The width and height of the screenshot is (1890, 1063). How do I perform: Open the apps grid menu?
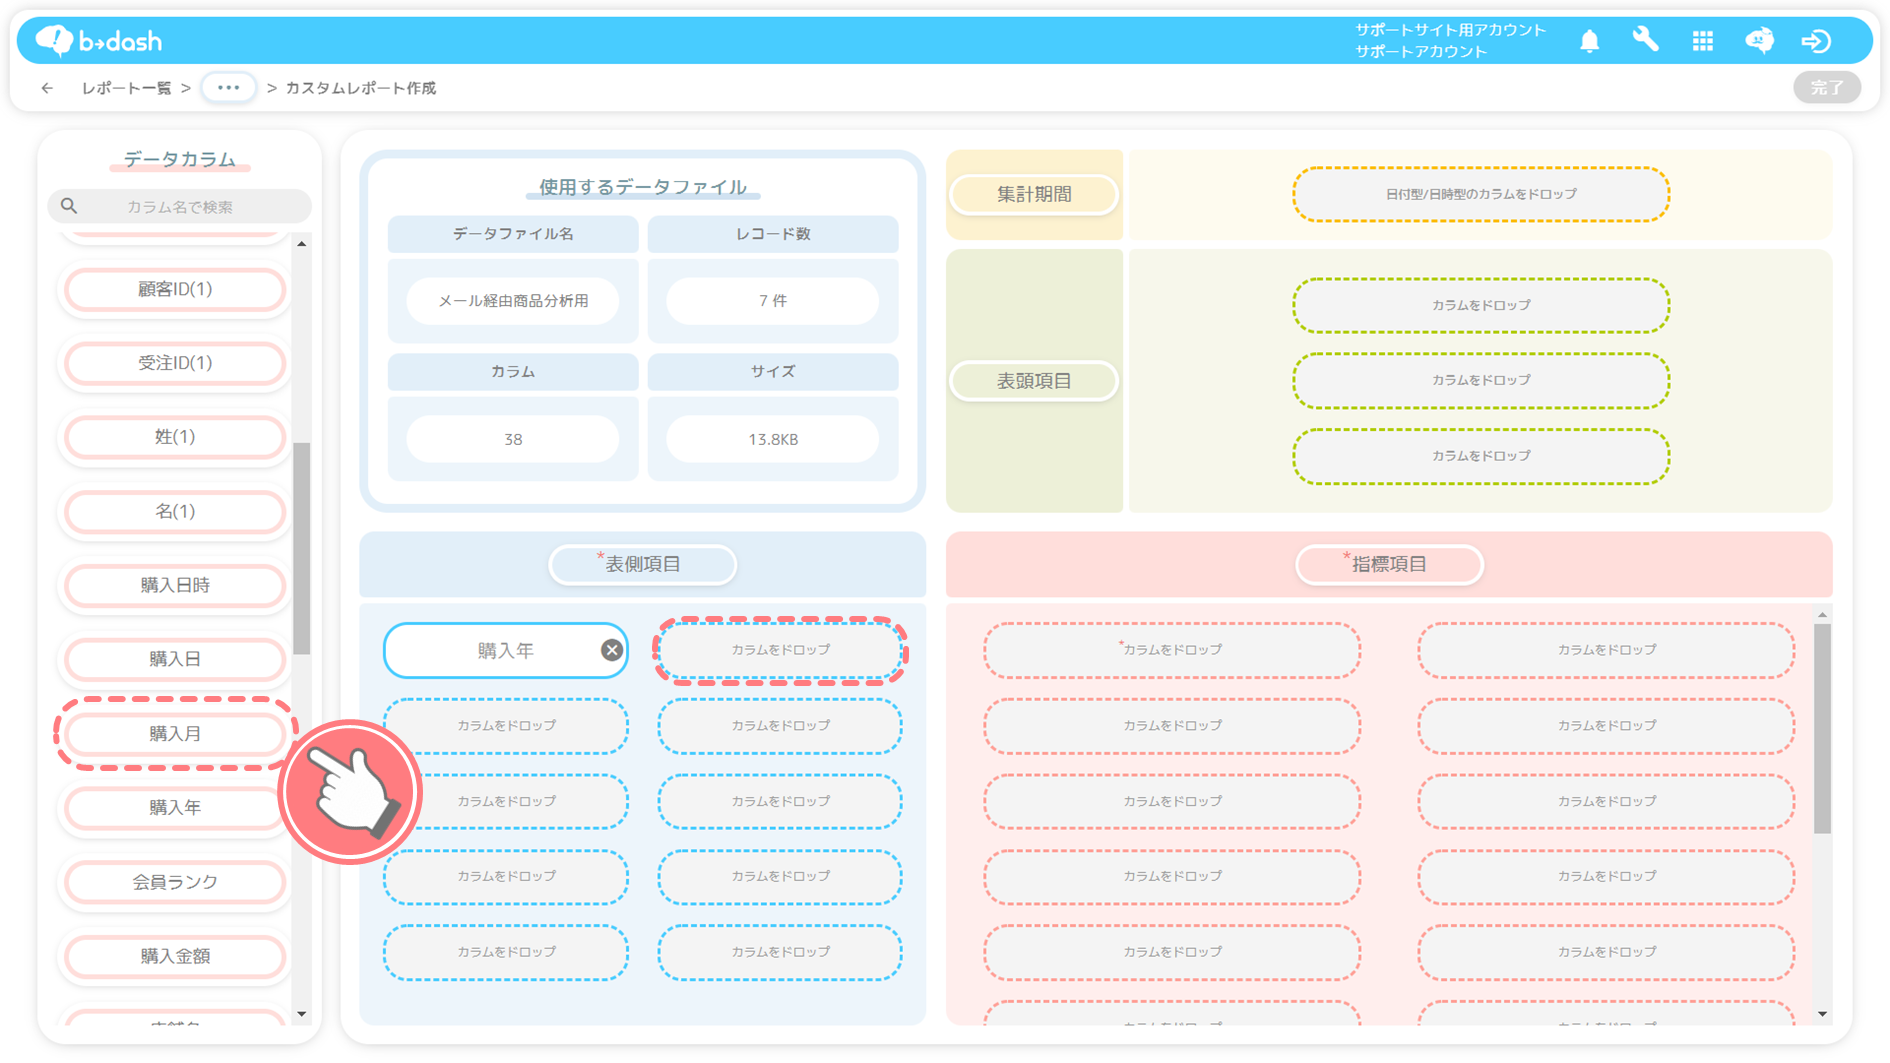tap(1702, 41)
